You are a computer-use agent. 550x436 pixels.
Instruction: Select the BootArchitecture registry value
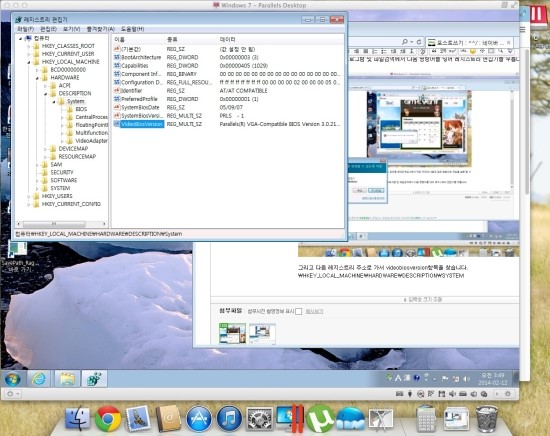(x=141, y=57)
